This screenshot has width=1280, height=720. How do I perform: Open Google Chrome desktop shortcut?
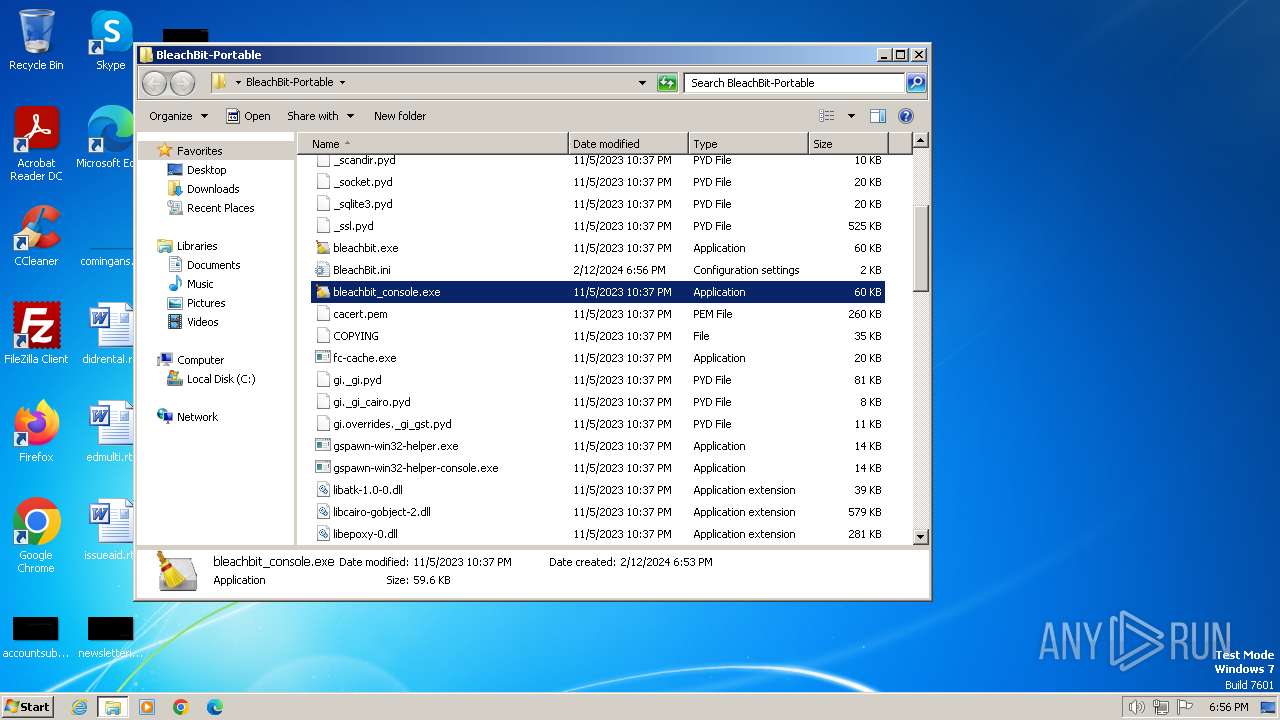pyautogui.click(x=36, y=536)
